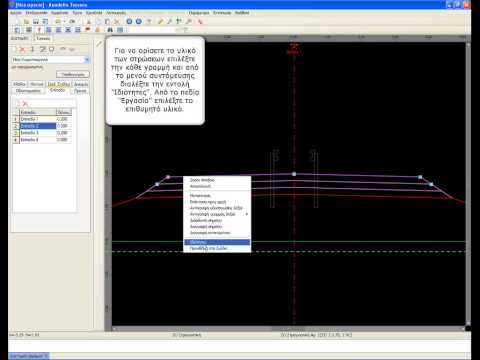Click the red X icon above layers table
480x360 pixels.
point(25,104)
